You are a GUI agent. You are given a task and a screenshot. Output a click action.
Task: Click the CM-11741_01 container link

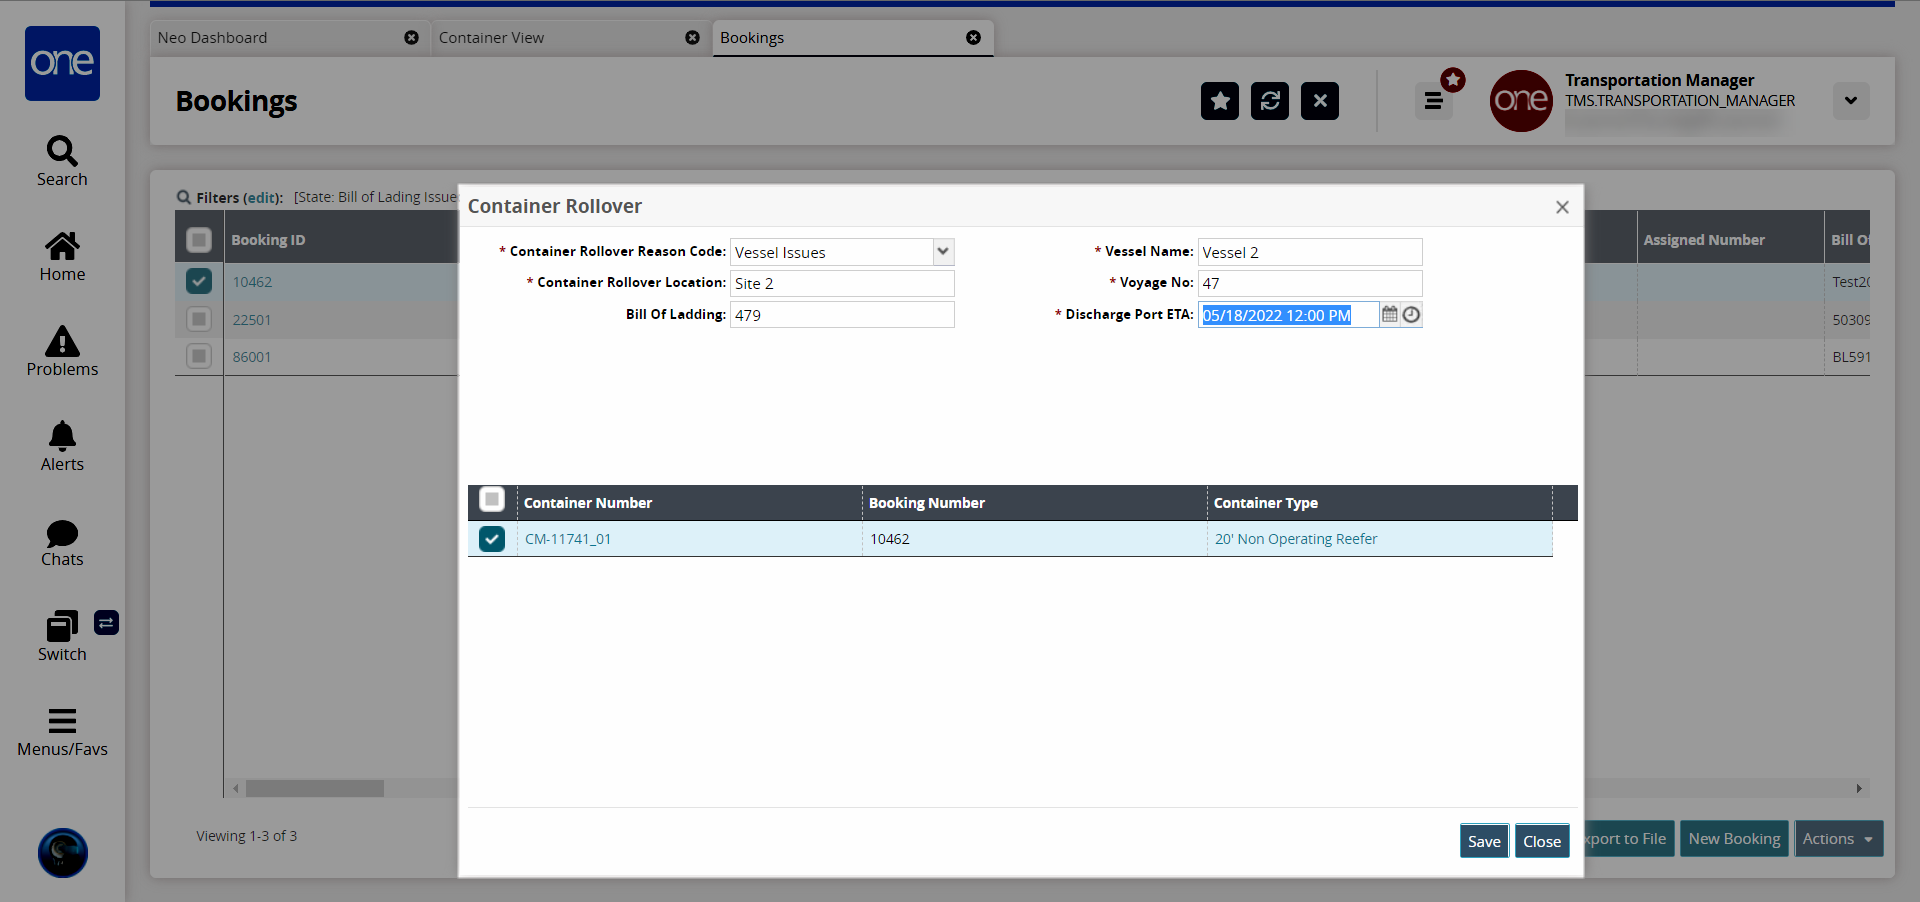click(568, 539)
